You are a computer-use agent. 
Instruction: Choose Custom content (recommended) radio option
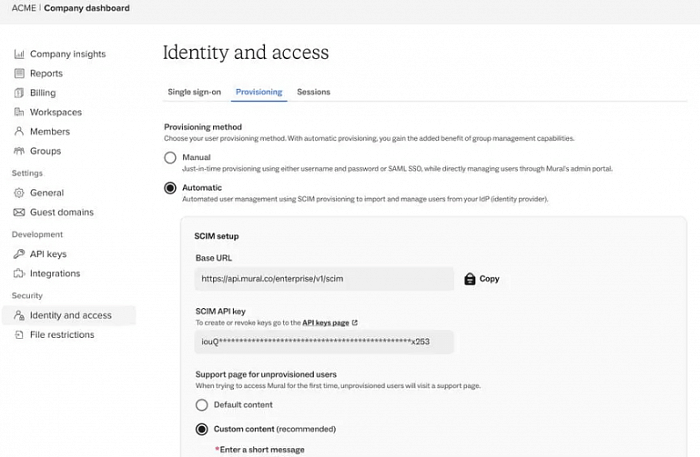(x=202, y=429)
